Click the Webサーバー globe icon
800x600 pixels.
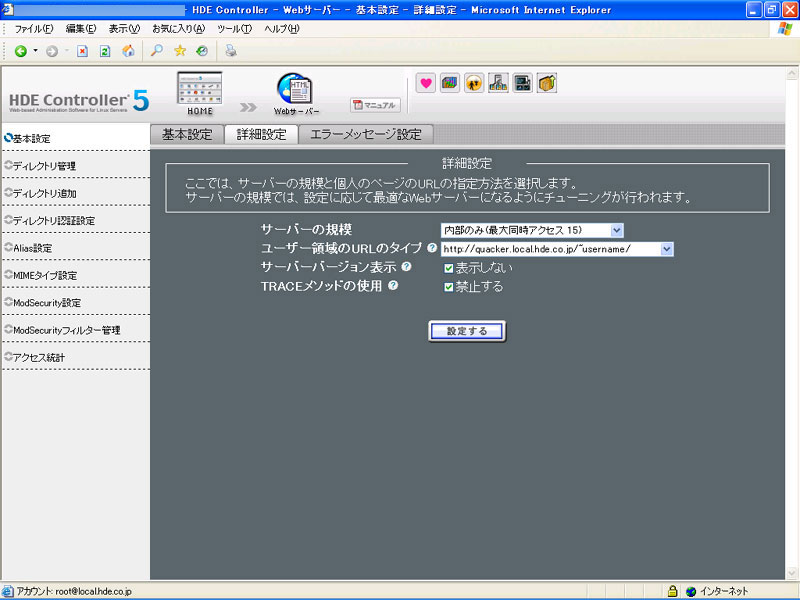tap(296, 94)
